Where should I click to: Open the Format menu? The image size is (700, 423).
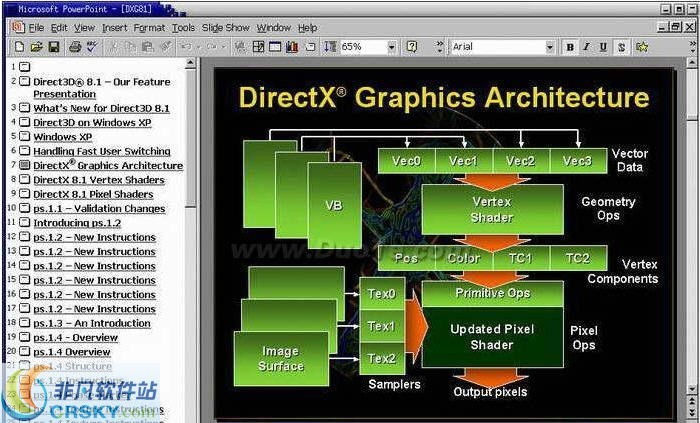149,28
